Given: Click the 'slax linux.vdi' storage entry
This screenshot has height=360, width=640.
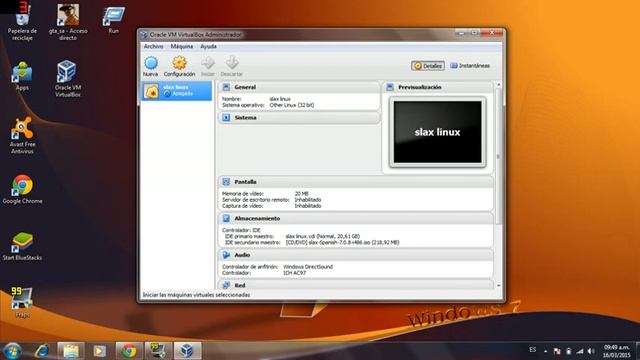Looking at the screenshot, I should (x=322, y=236).
